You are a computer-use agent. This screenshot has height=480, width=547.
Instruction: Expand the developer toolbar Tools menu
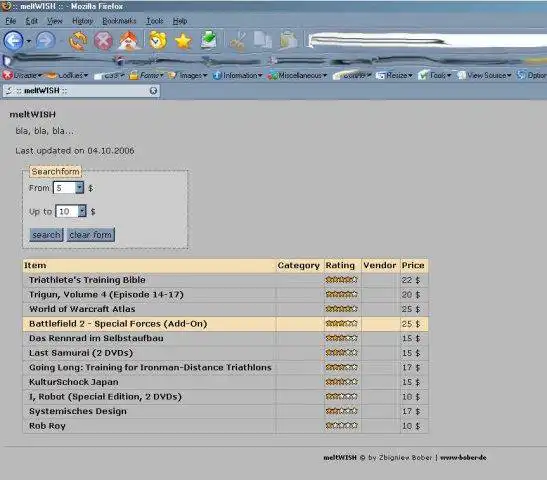pos(435,75)
